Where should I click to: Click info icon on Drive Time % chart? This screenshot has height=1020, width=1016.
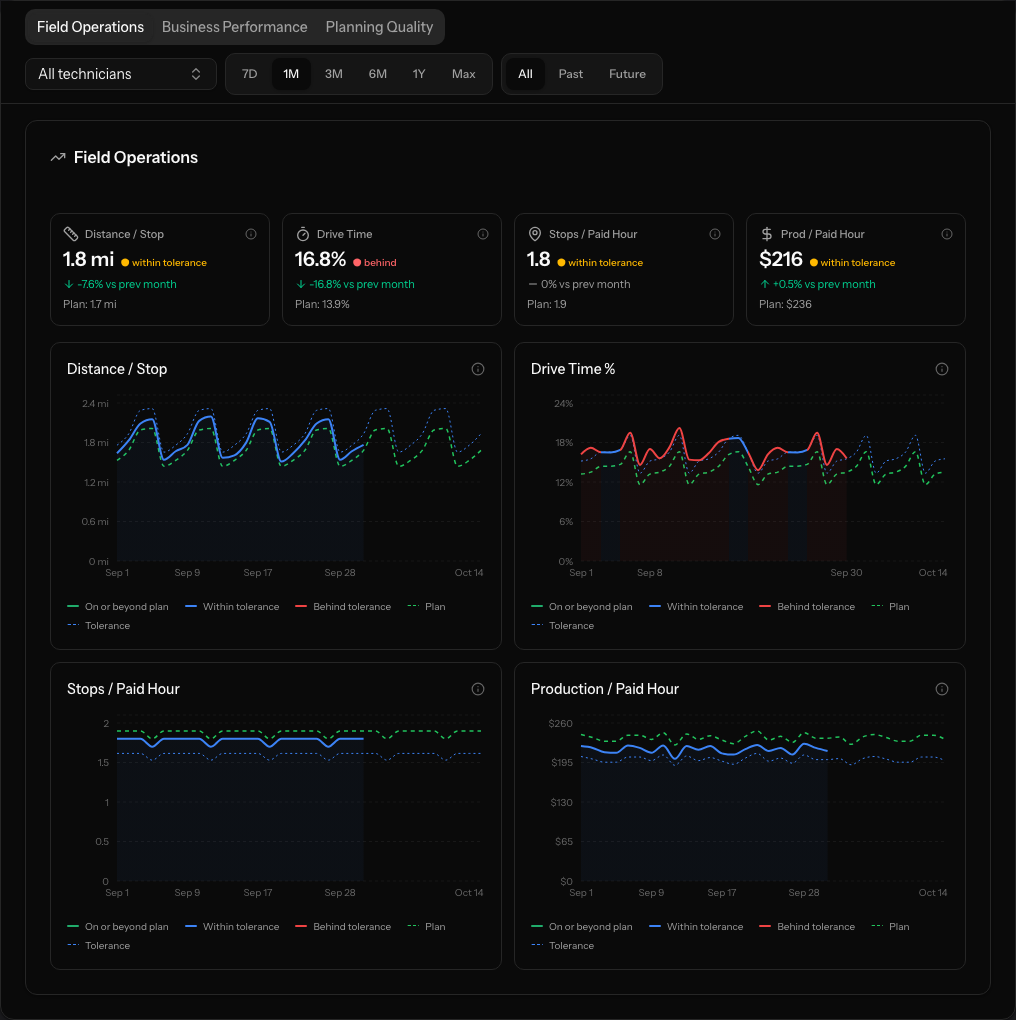click(x=942, y=369)
